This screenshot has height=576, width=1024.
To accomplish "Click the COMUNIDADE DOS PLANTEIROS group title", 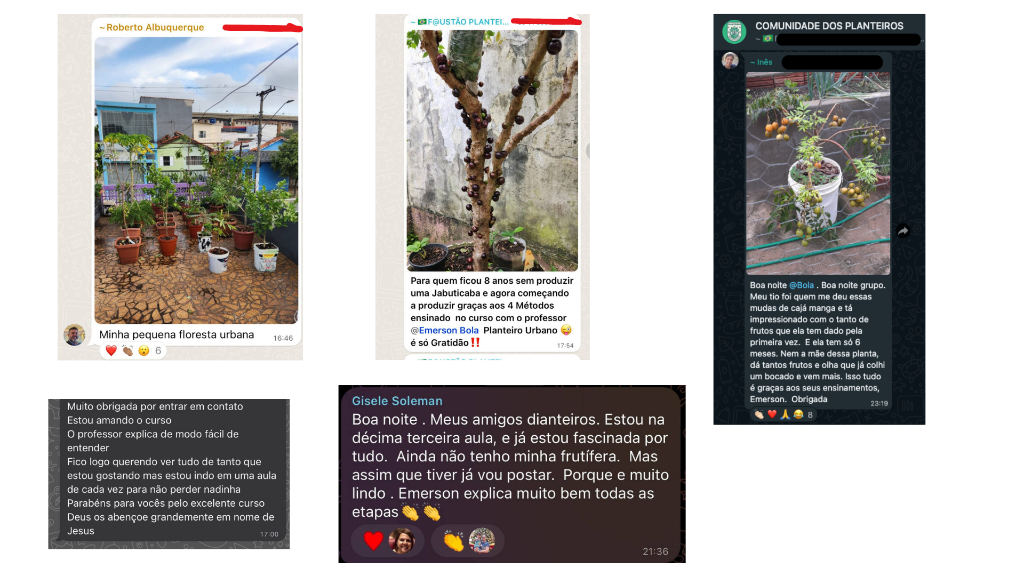I will coord(829,25).
